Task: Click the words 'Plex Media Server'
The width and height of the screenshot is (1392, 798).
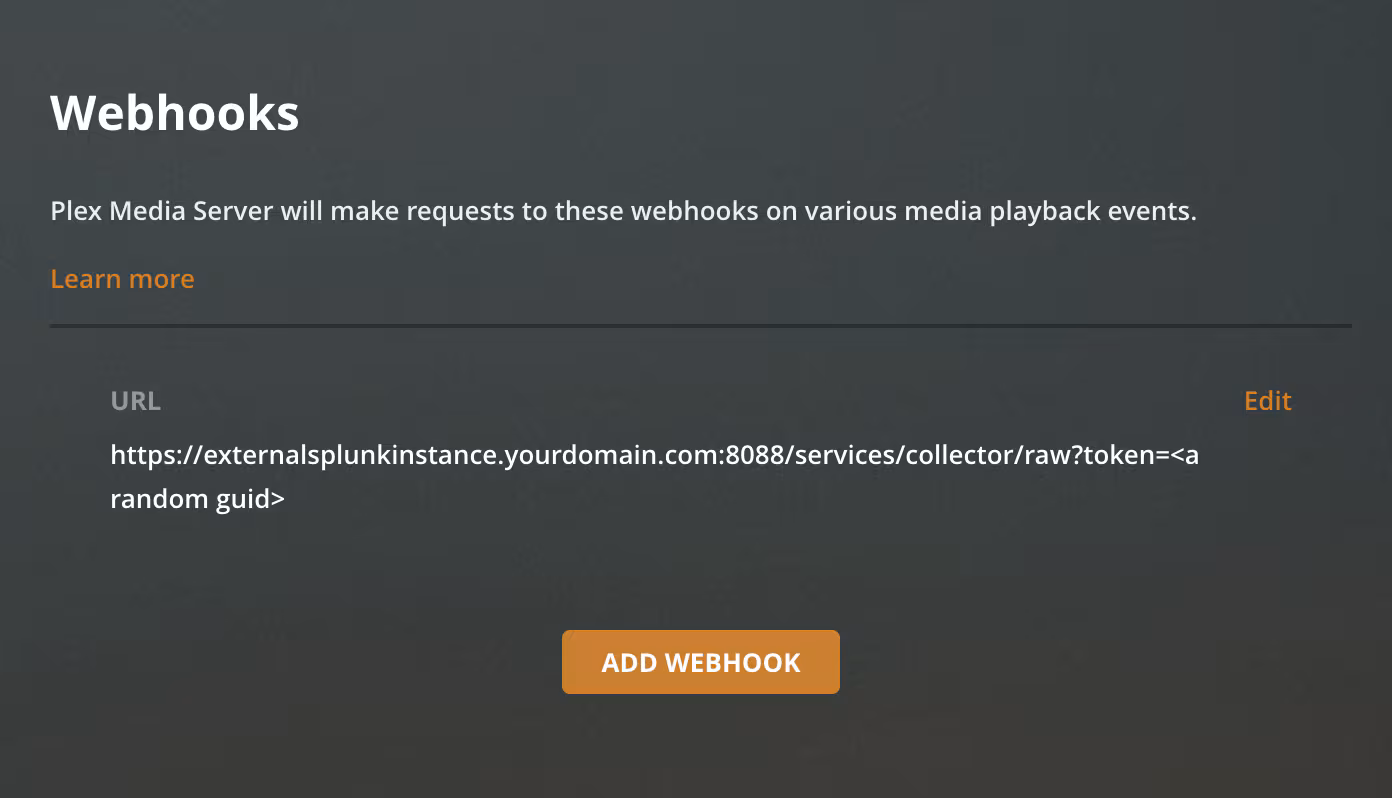Action: (x=162, y=212)
